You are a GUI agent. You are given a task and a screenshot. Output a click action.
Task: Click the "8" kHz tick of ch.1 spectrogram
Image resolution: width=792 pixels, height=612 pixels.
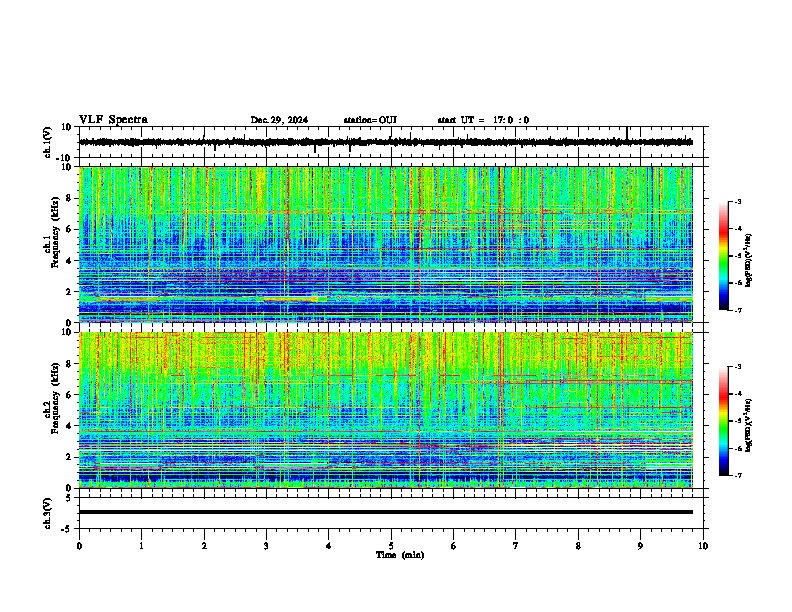point(69,198)
